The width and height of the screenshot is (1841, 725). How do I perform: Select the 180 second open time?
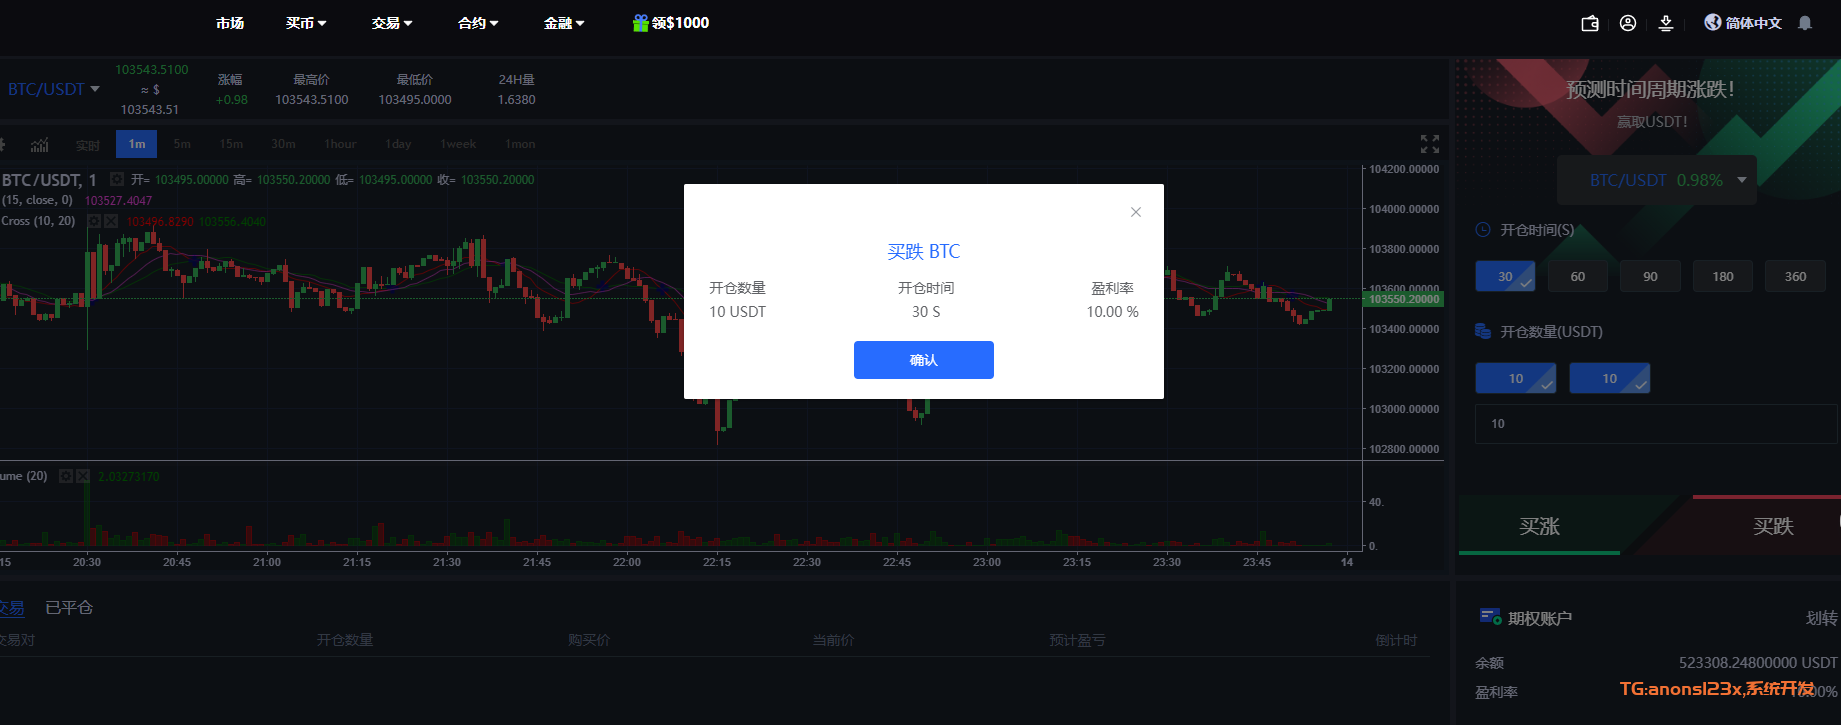coord(1723,276)
